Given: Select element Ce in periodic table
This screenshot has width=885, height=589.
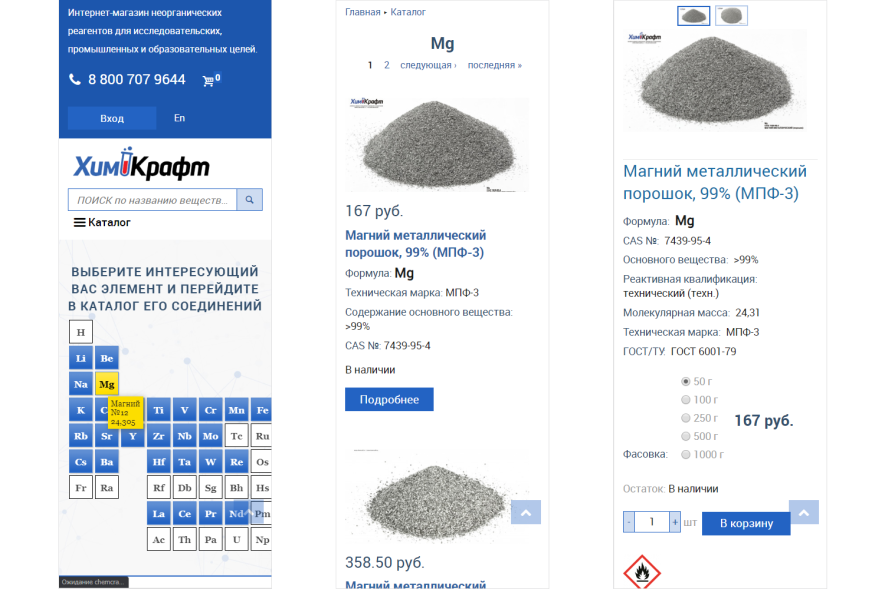Looking at the screenshot, I should coord(185,514).
